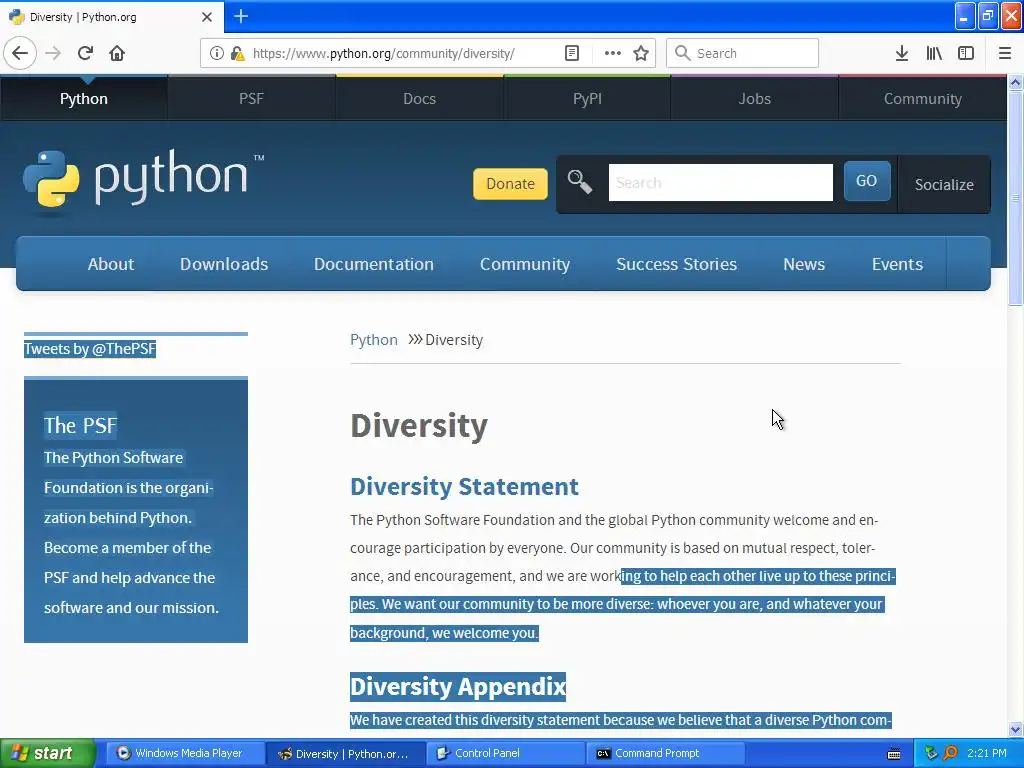The image size is (1024, 768).
Task: Open the Jobs top navigation tab
Action: pyautogui.click(x=754, y=99)
